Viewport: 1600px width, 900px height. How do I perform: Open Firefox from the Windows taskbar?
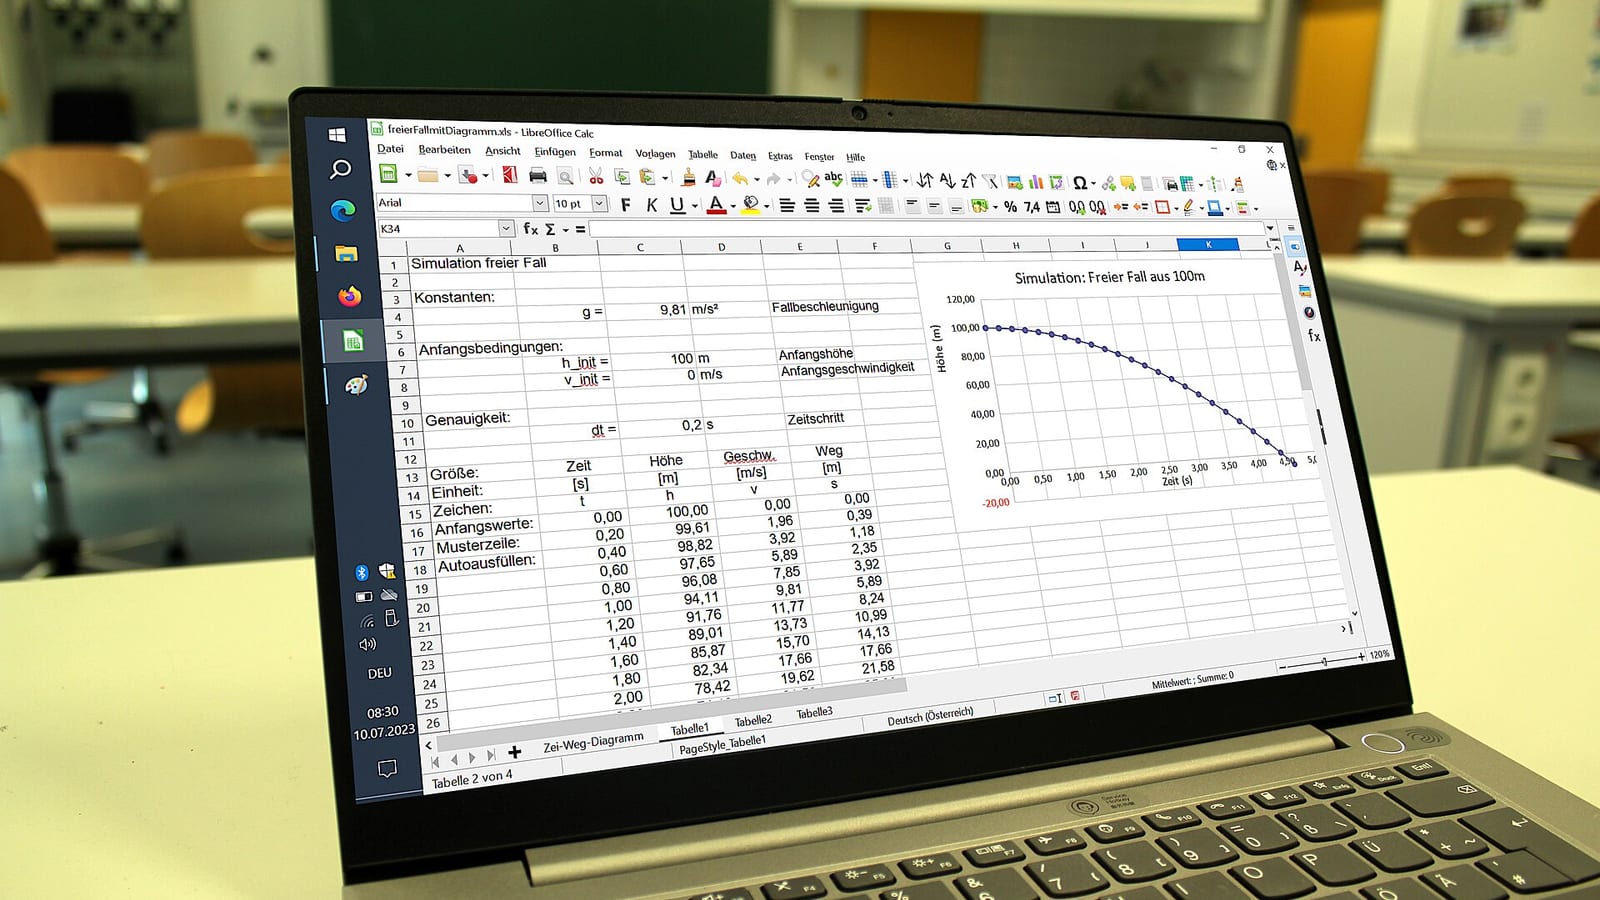tap(349, 297)
